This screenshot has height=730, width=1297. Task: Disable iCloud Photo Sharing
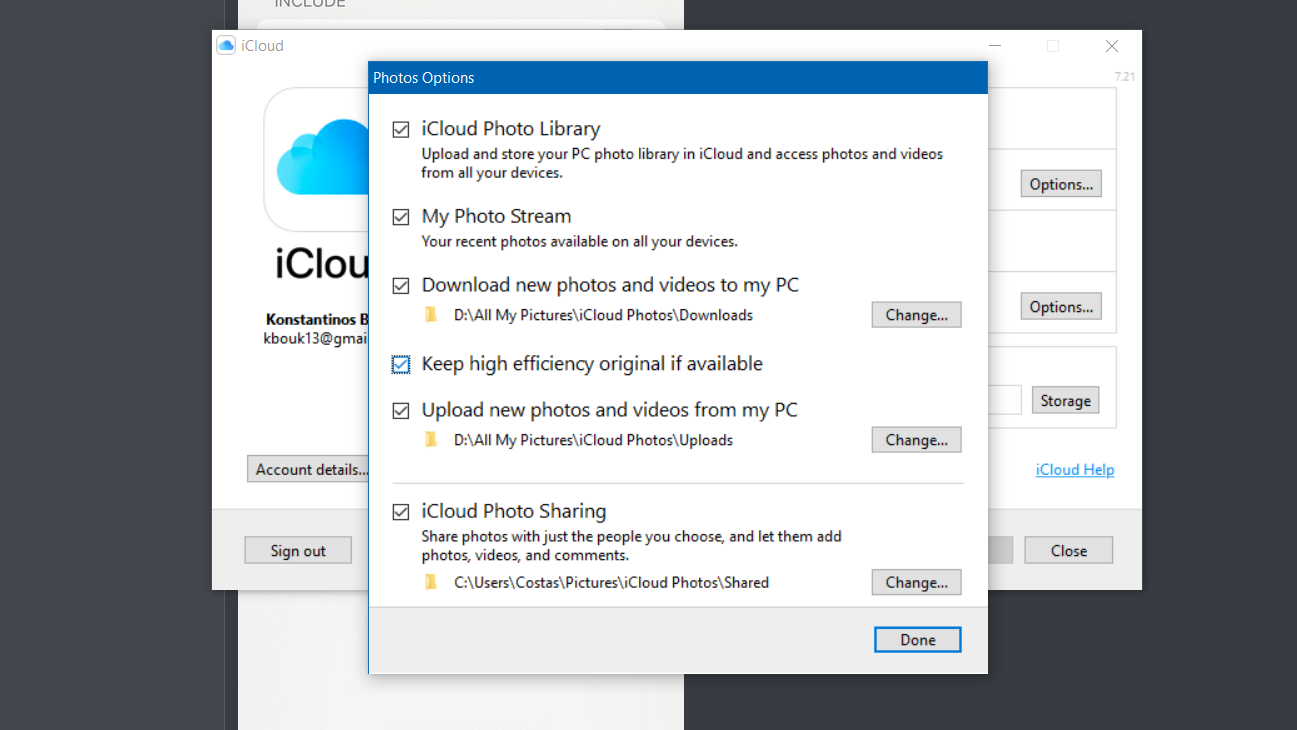[400, 511]
